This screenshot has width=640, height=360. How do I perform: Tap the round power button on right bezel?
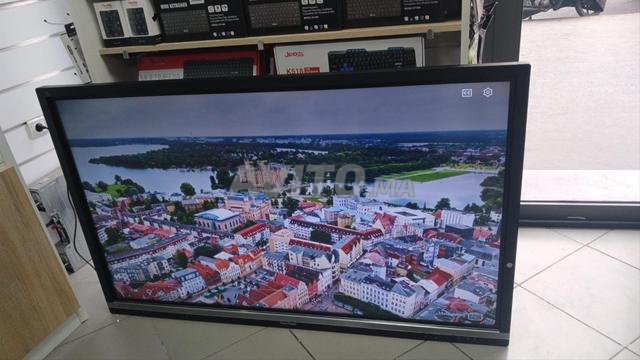pyautogui.click(x=509, y=265)
